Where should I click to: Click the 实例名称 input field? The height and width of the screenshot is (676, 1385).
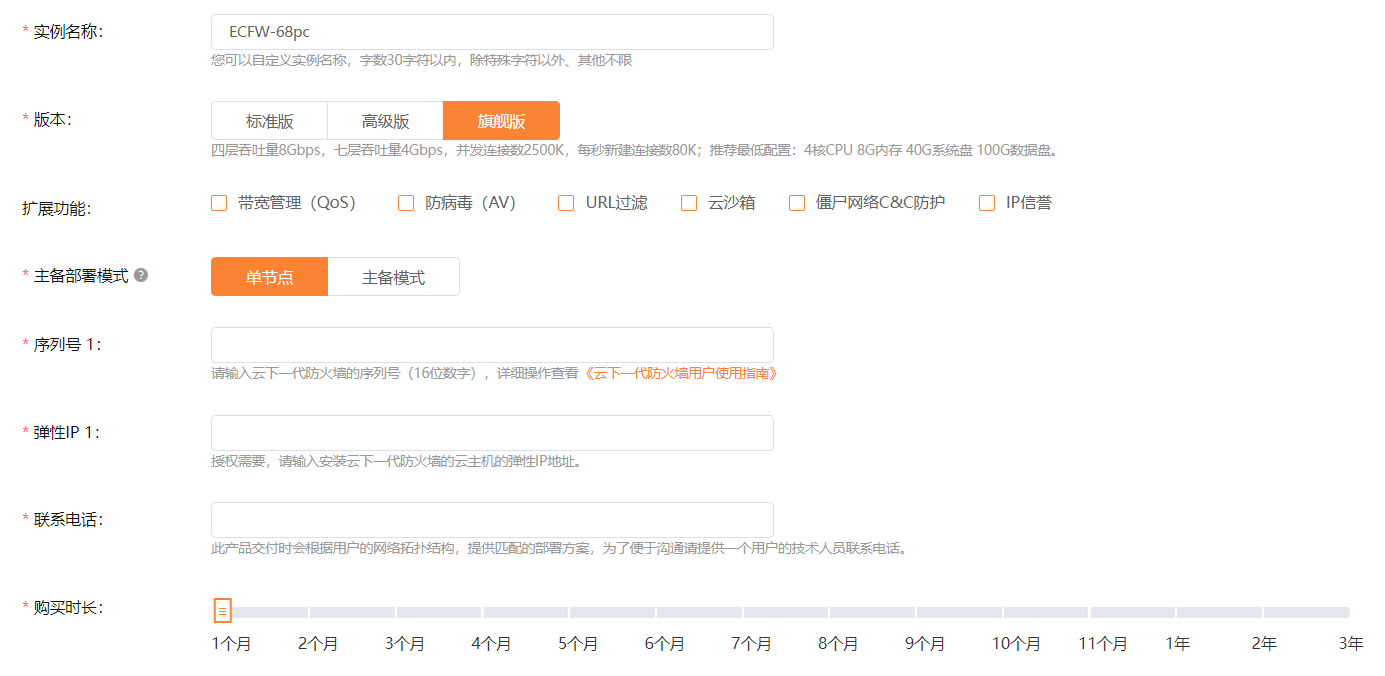tap(492, 32)
